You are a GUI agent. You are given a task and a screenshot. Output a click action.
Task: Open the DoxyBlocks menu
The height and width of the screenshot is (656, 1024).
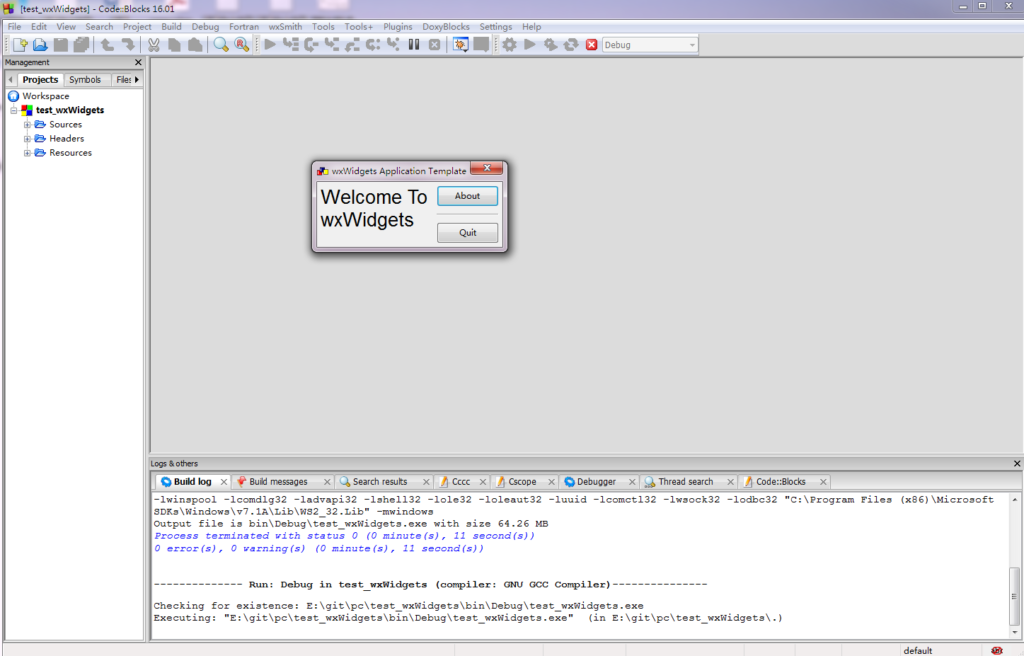tap(446, 27)
